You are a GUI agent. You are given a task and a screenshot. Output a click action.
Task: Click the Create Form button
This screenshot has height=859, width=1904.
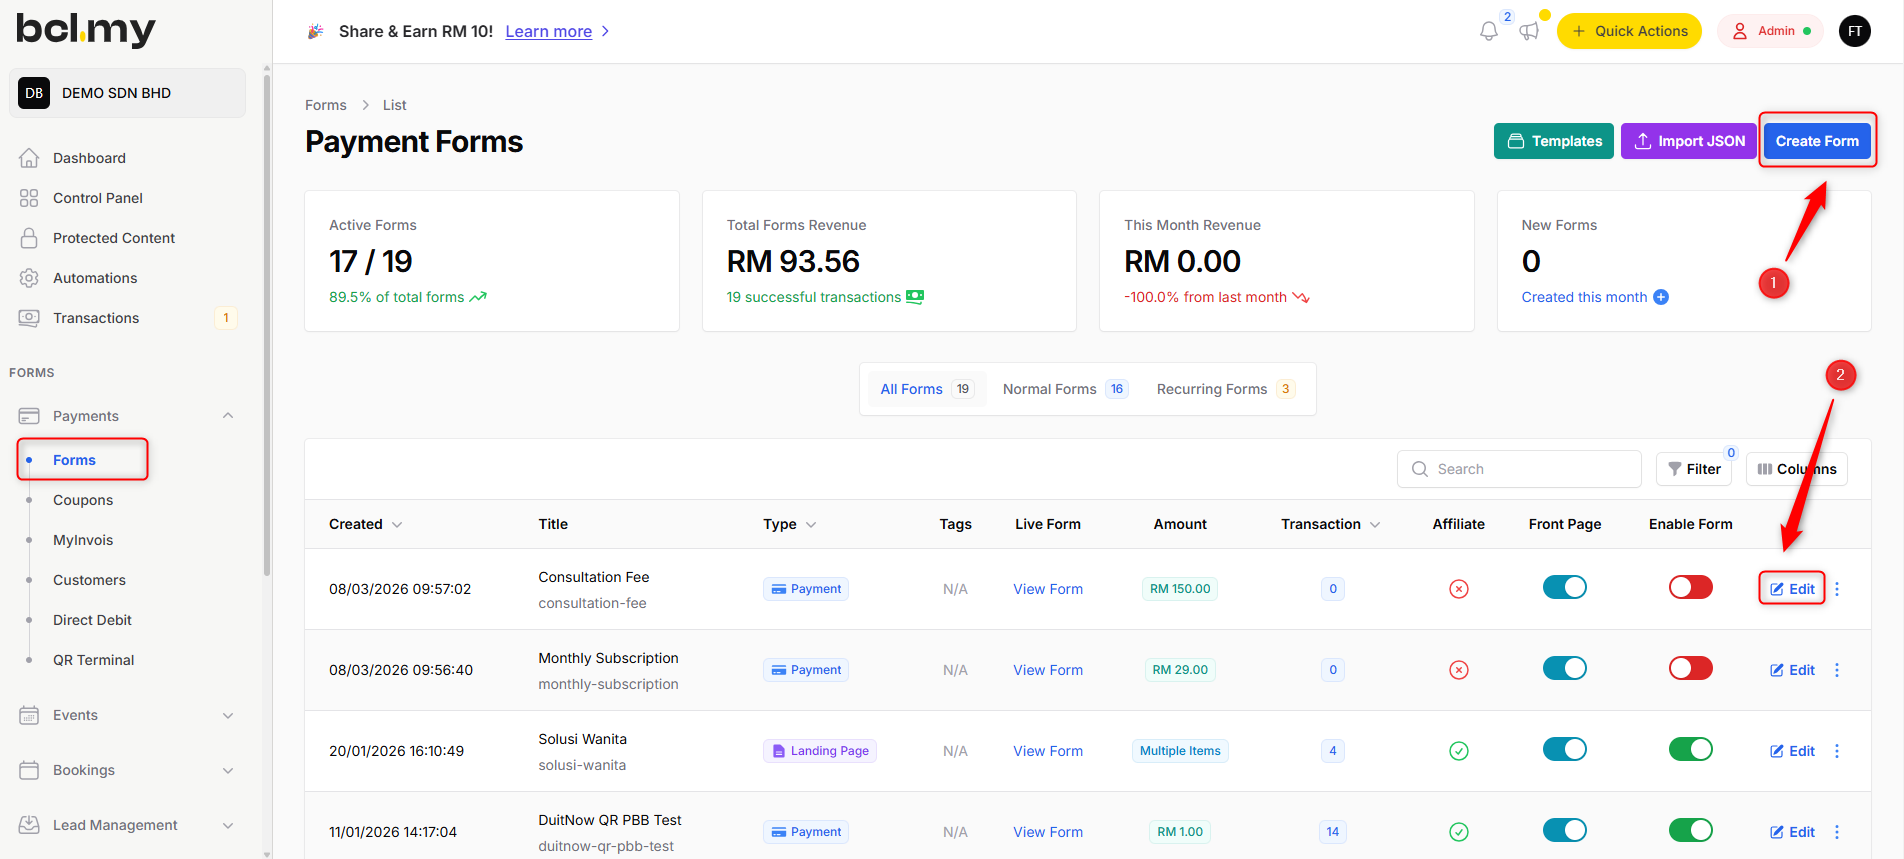pos(1816,141)
